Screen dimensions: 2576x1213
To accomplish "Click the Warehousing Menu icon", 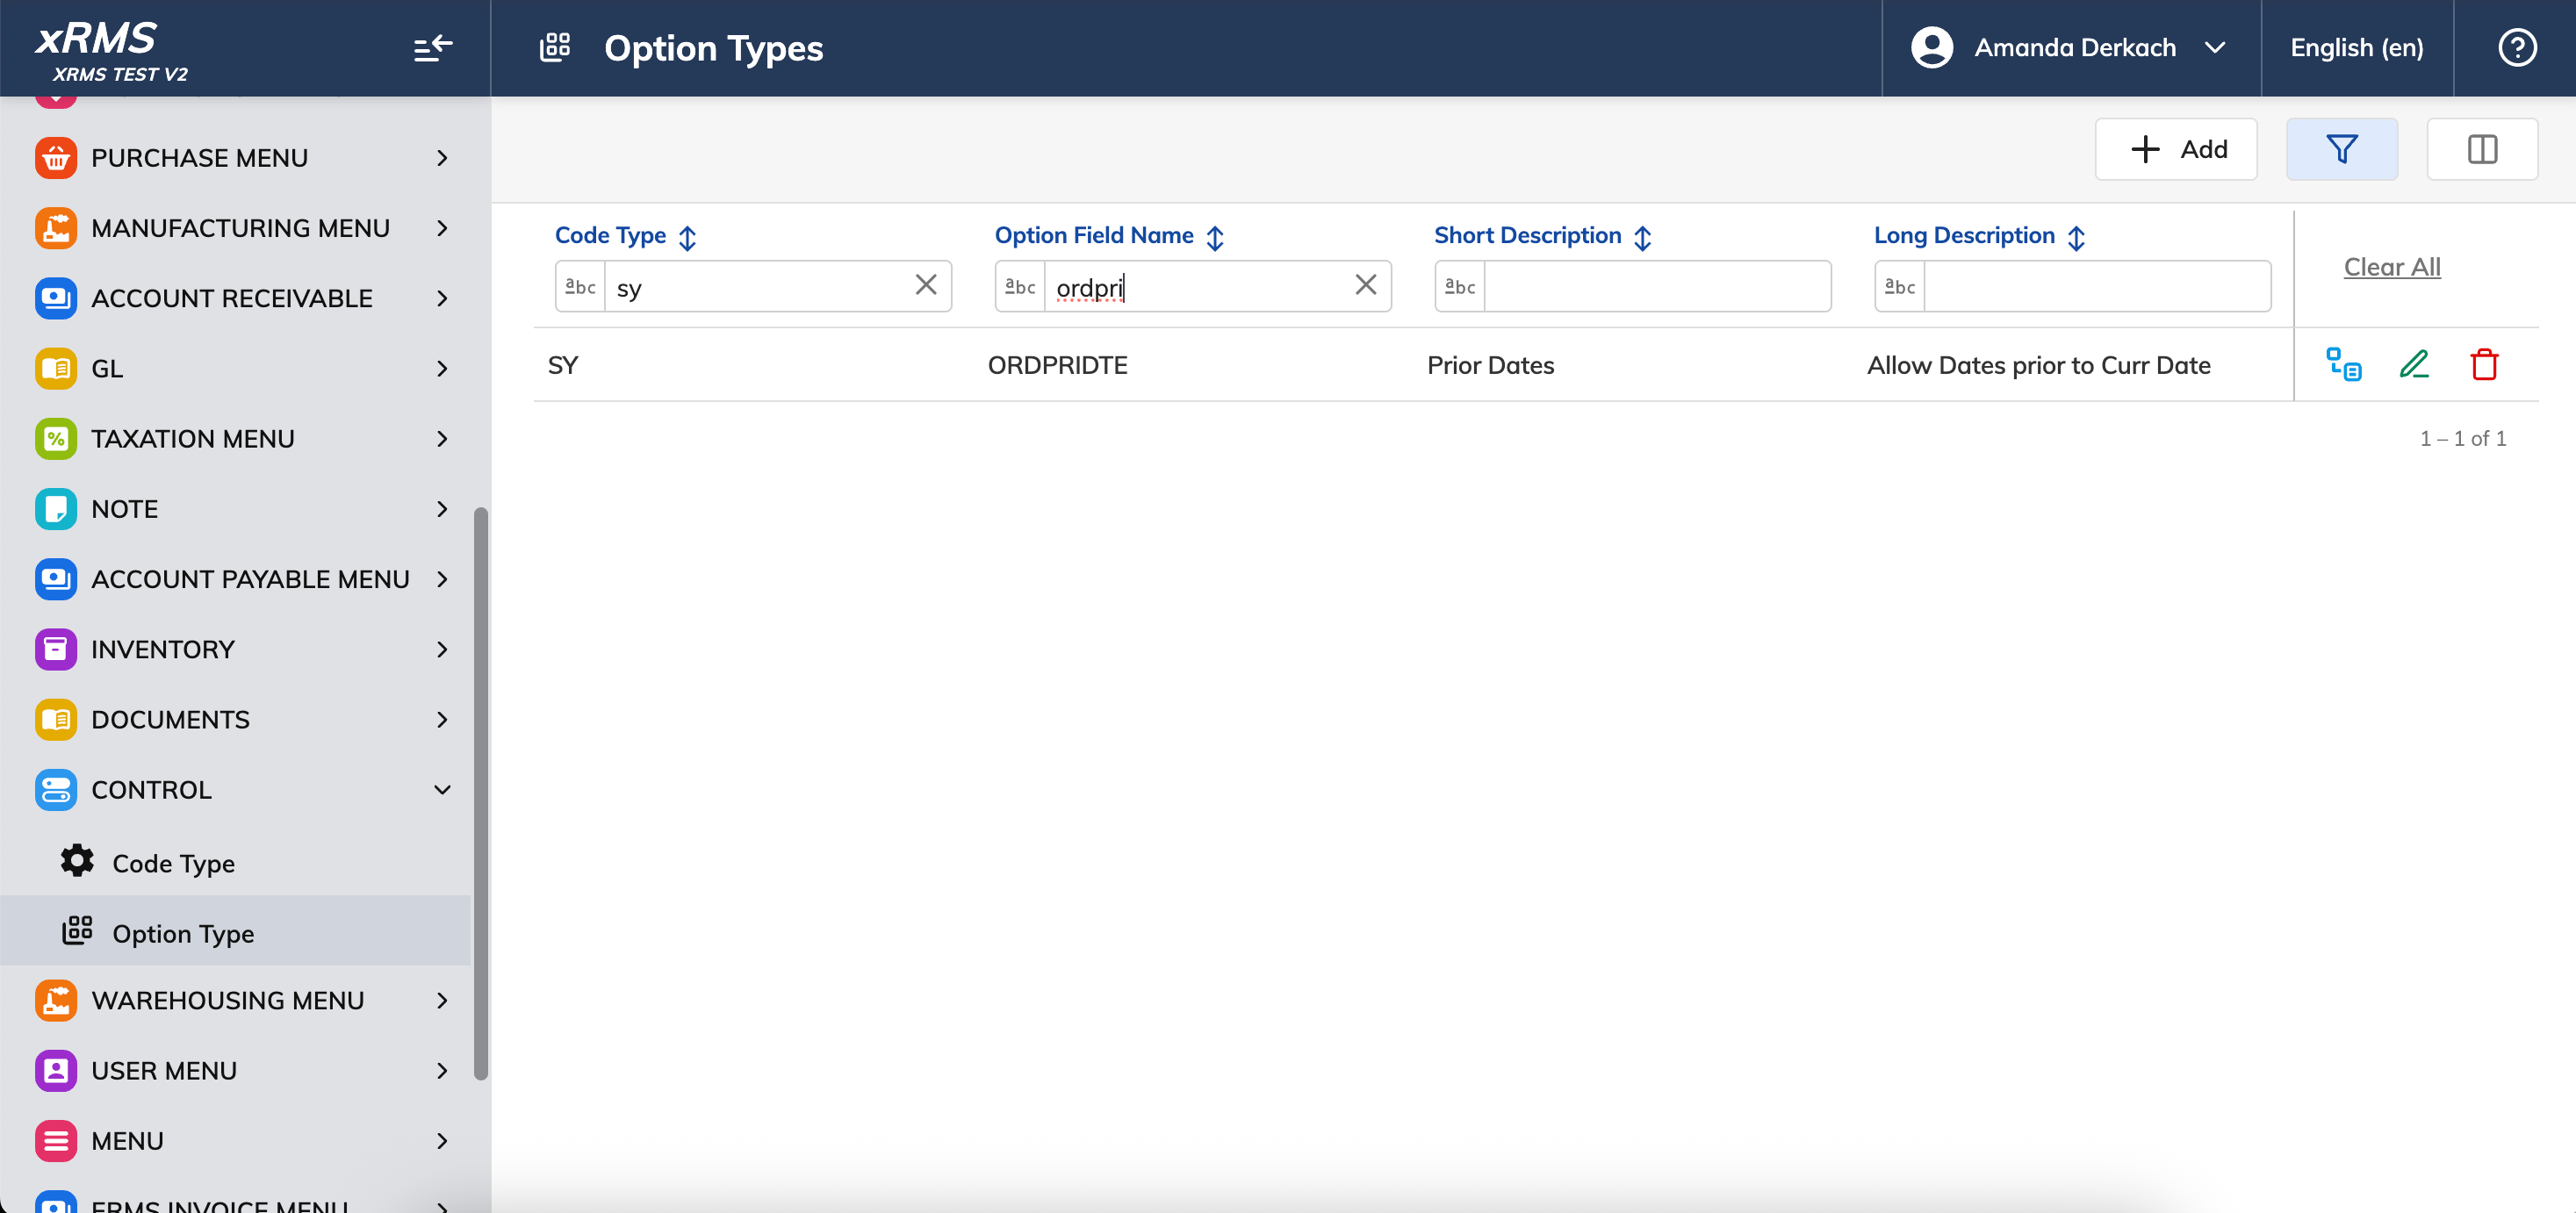I will (x=56, y=1001).
